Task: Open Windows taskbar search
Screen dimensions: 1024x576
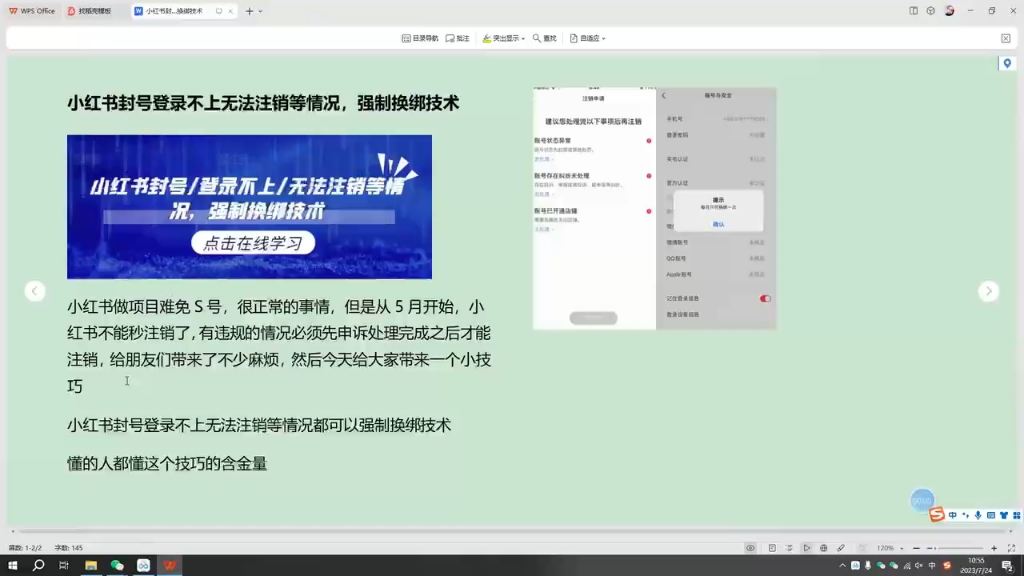Action: pos(39,566)
